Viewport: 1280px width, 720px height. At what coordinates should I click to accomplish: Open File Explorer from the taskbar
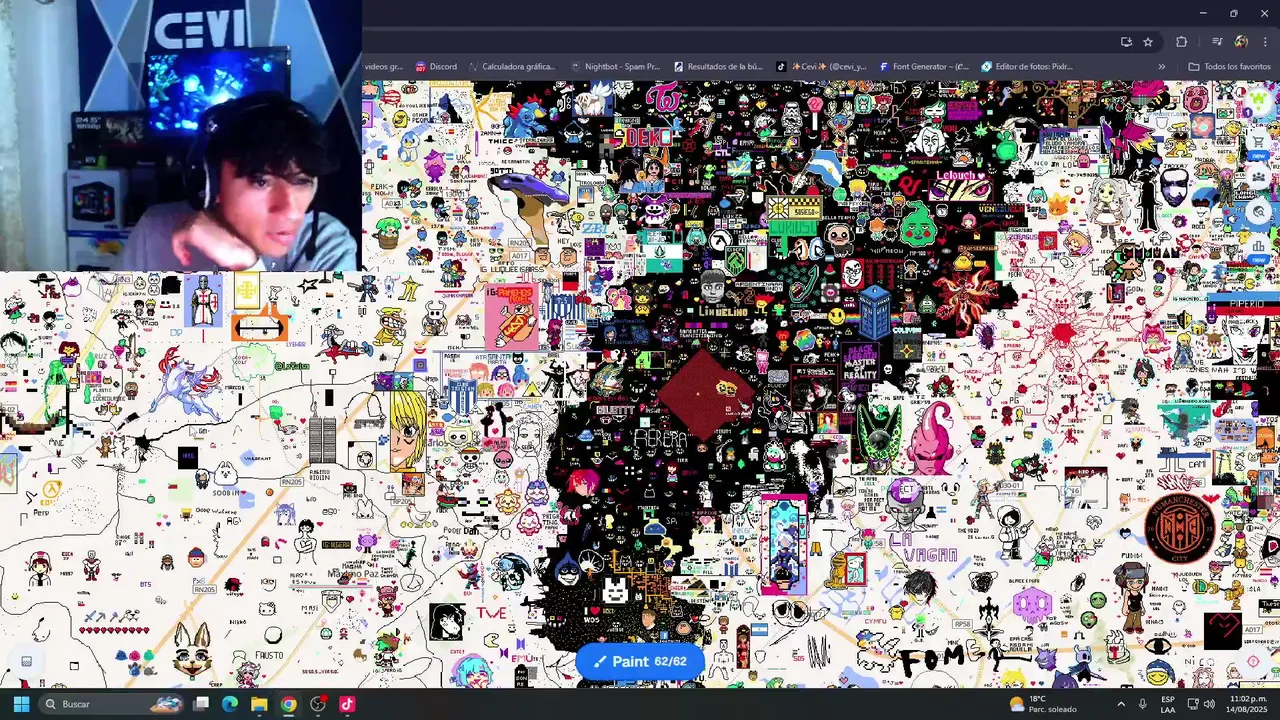[259, 704]
